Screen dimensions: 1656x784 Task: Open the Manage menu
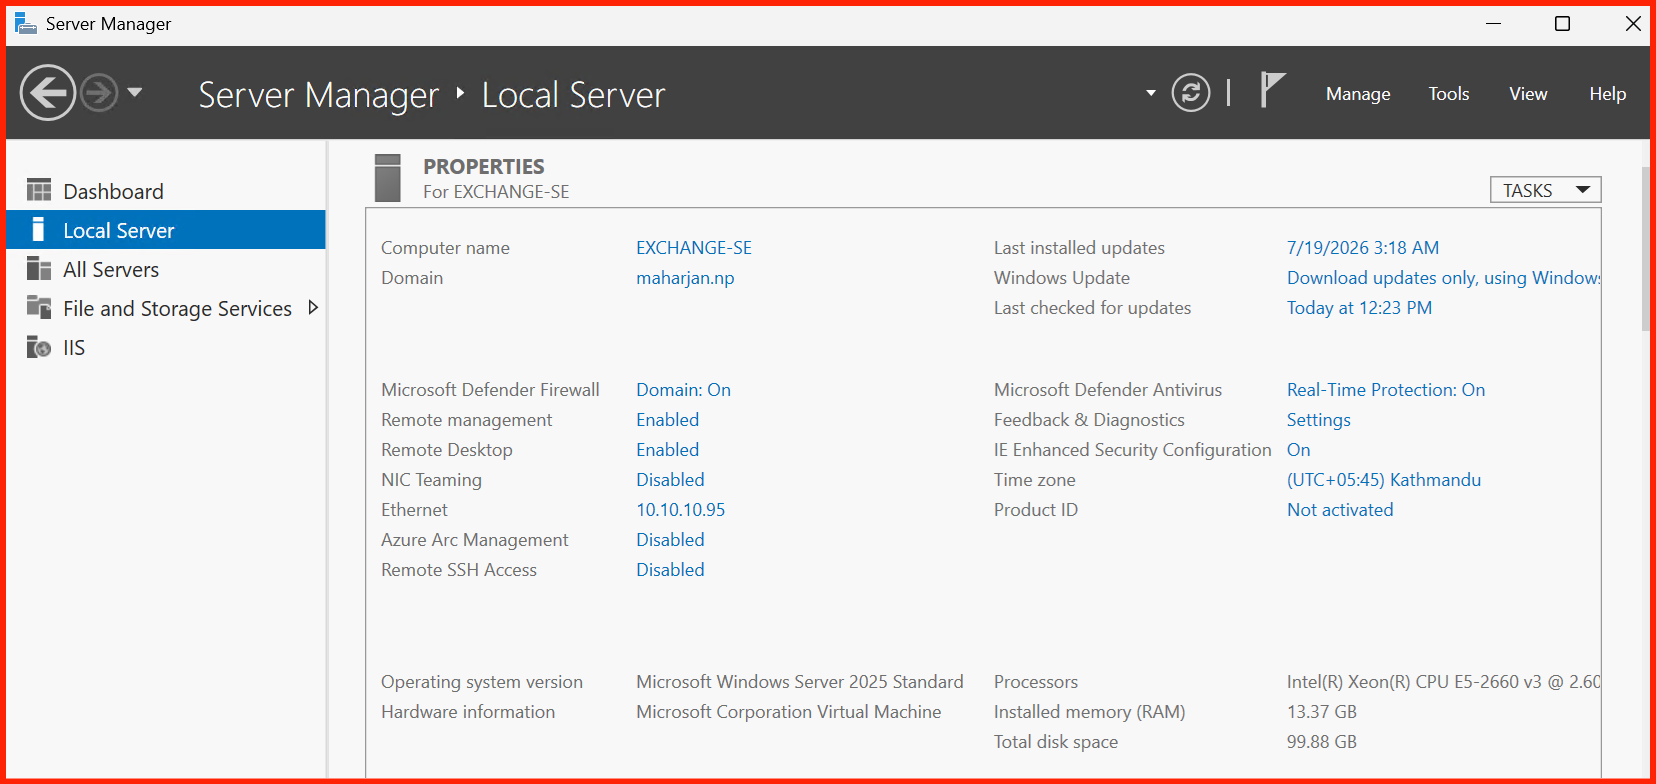click(x=1358, y=94)
